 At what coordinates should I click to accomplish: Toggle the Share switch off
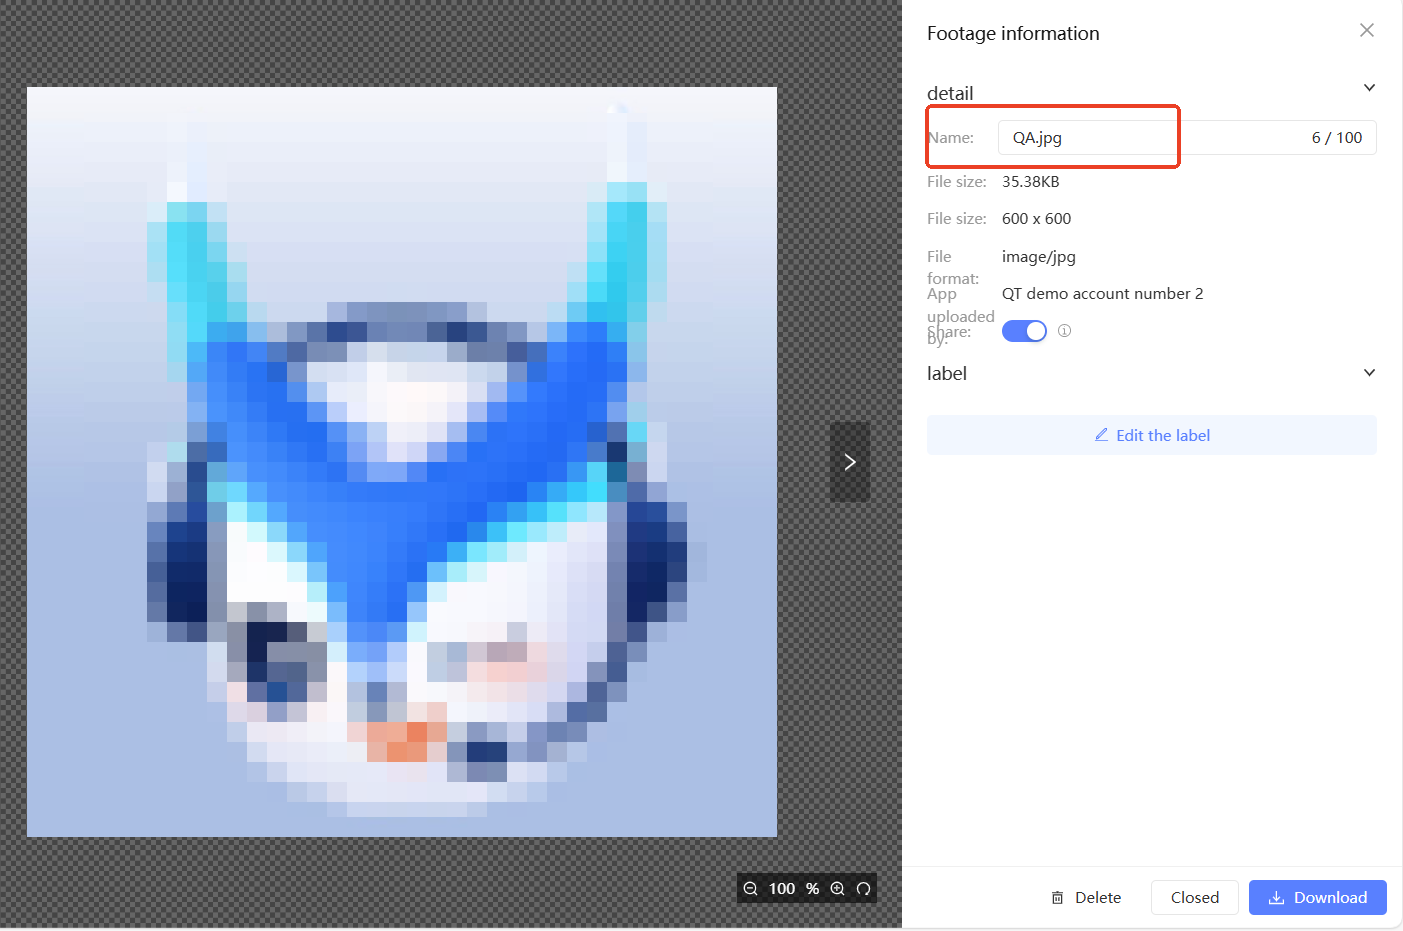pos(1024,331)
